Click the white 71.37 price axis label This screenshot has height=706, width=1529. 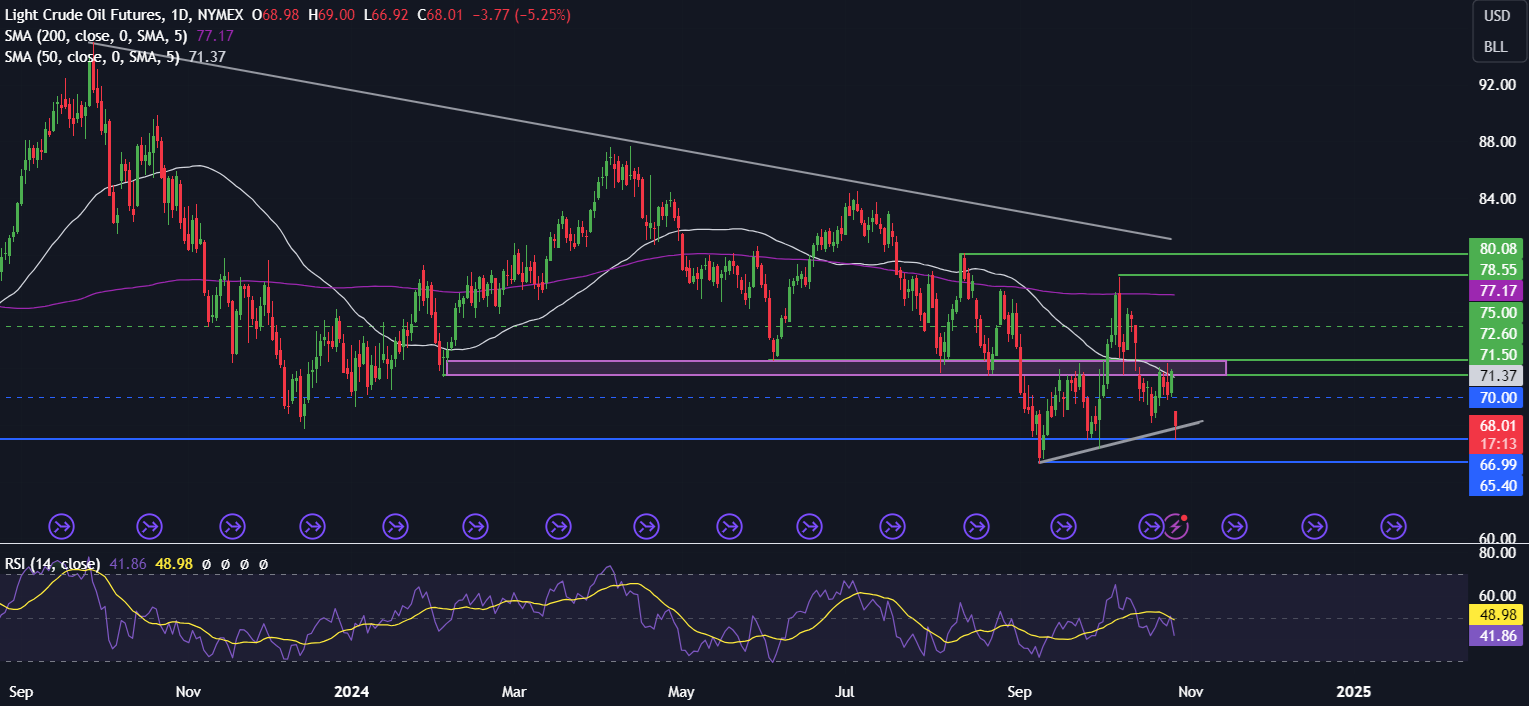[x=1495, y=376]
